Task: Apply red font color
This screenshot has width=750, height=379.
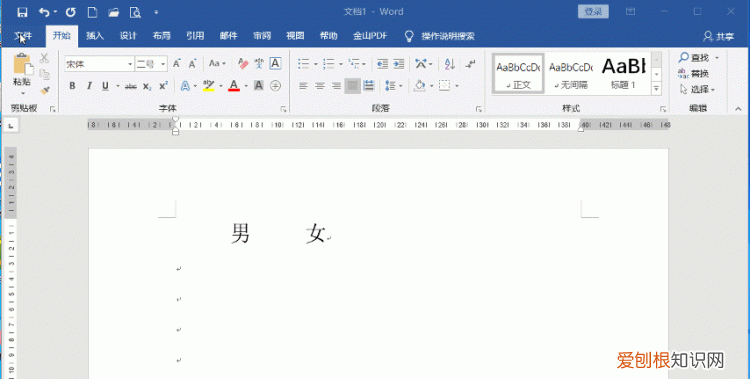Action: [x=233, y=86]
